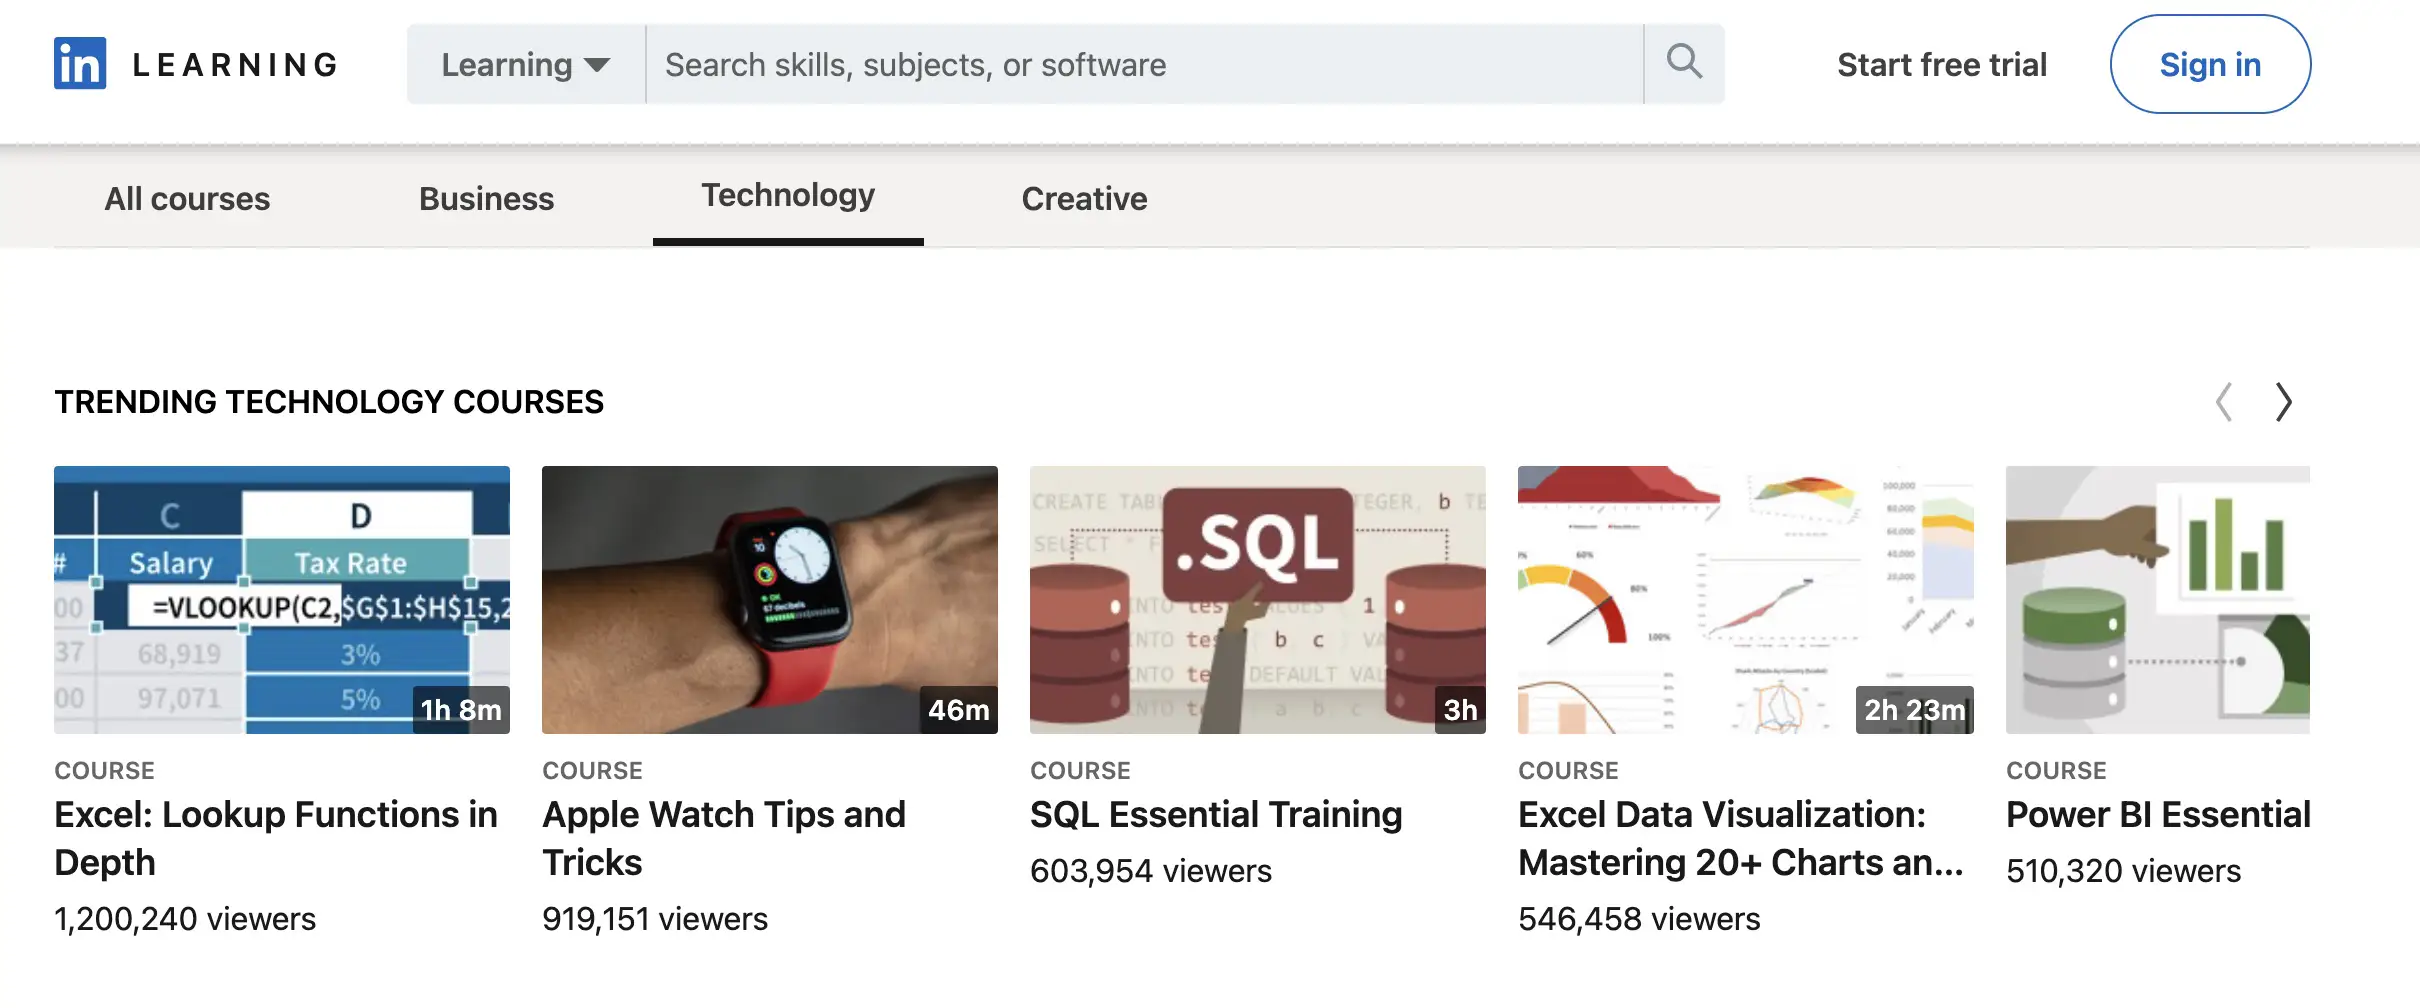Click the 603,954 viewers text
This screenshot has width=2420, height=1008.
[1151, 870]
